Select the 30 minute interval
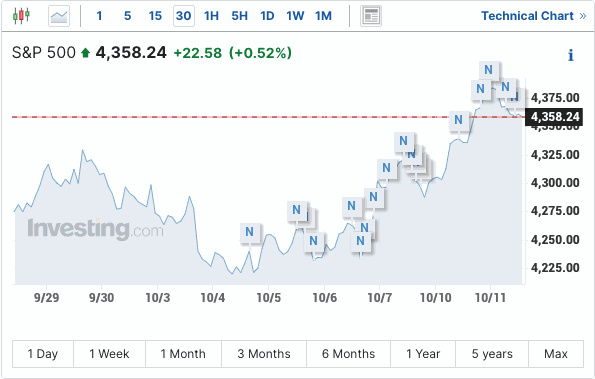Image resolution: width=595 pixels, height=379 pixels. (x=184, y=16)
